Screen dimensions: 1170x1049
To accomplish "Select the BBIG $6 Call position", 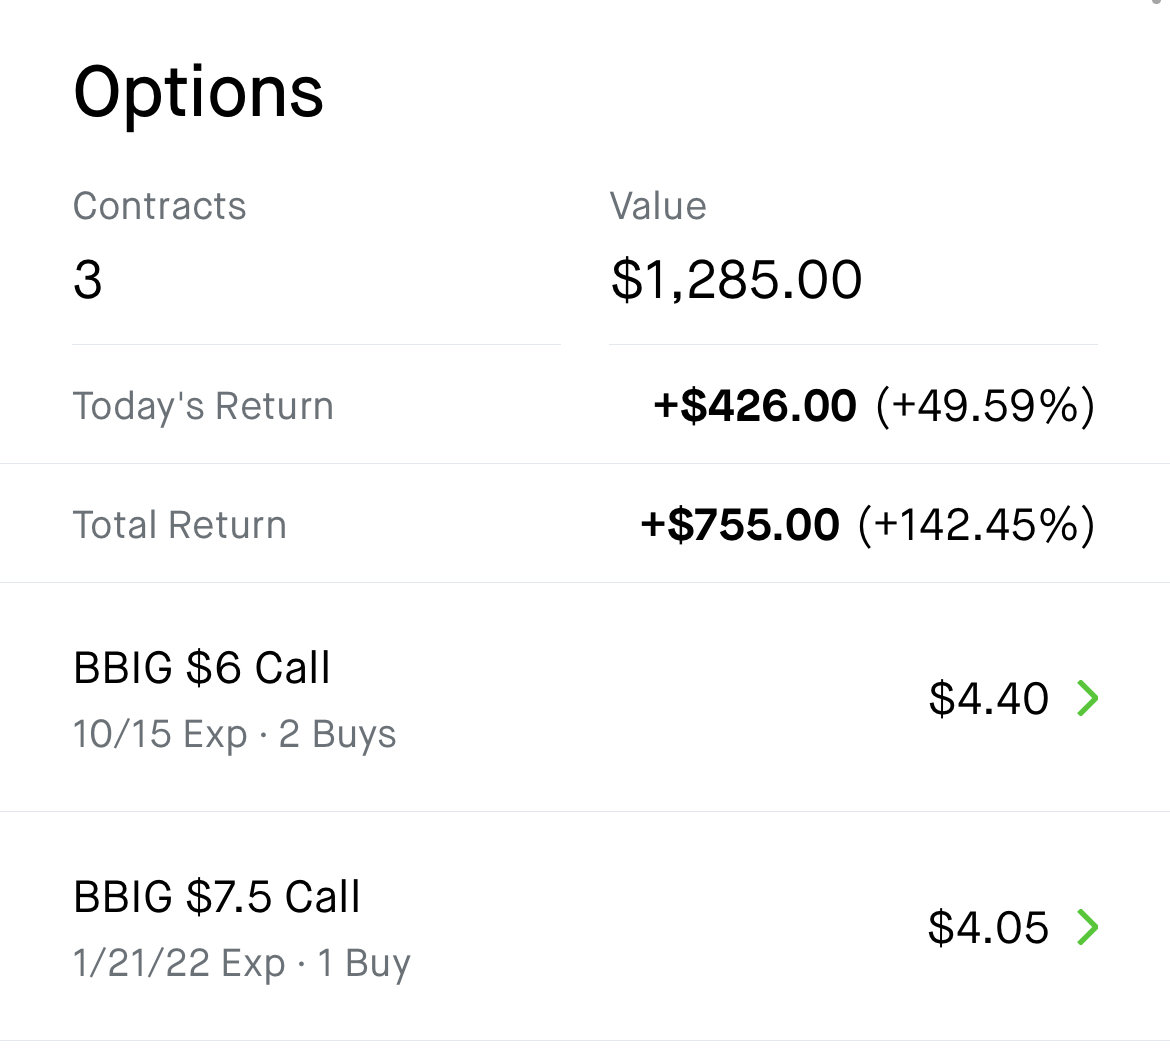I will pos(585,698).
